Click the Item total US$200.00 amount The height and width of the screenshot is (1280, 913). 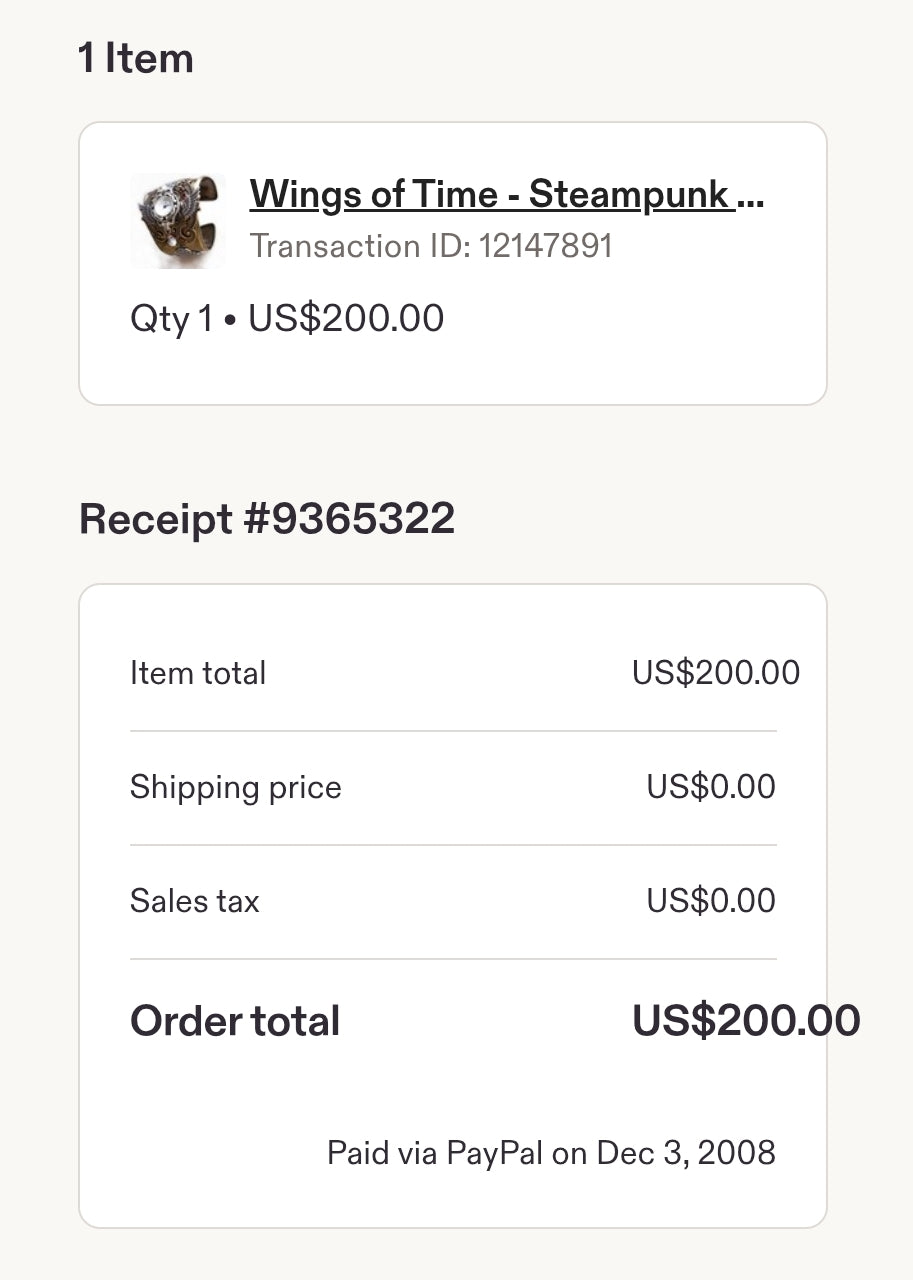click(716, 673)
